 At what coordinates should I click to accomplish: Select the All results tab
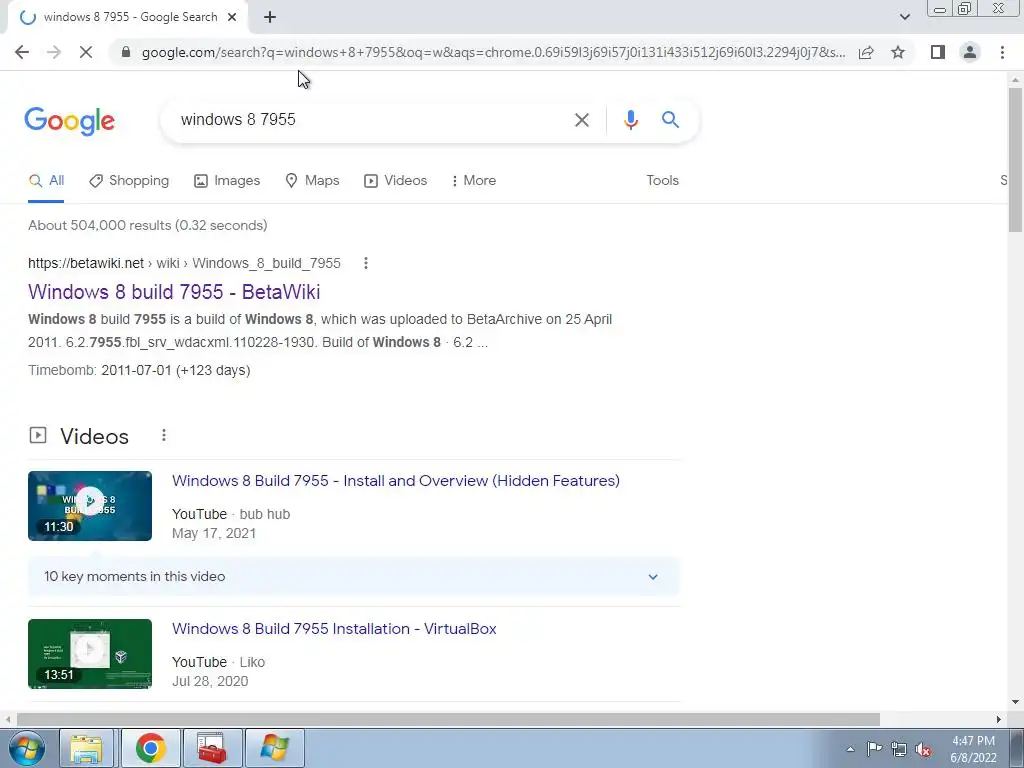46,181
